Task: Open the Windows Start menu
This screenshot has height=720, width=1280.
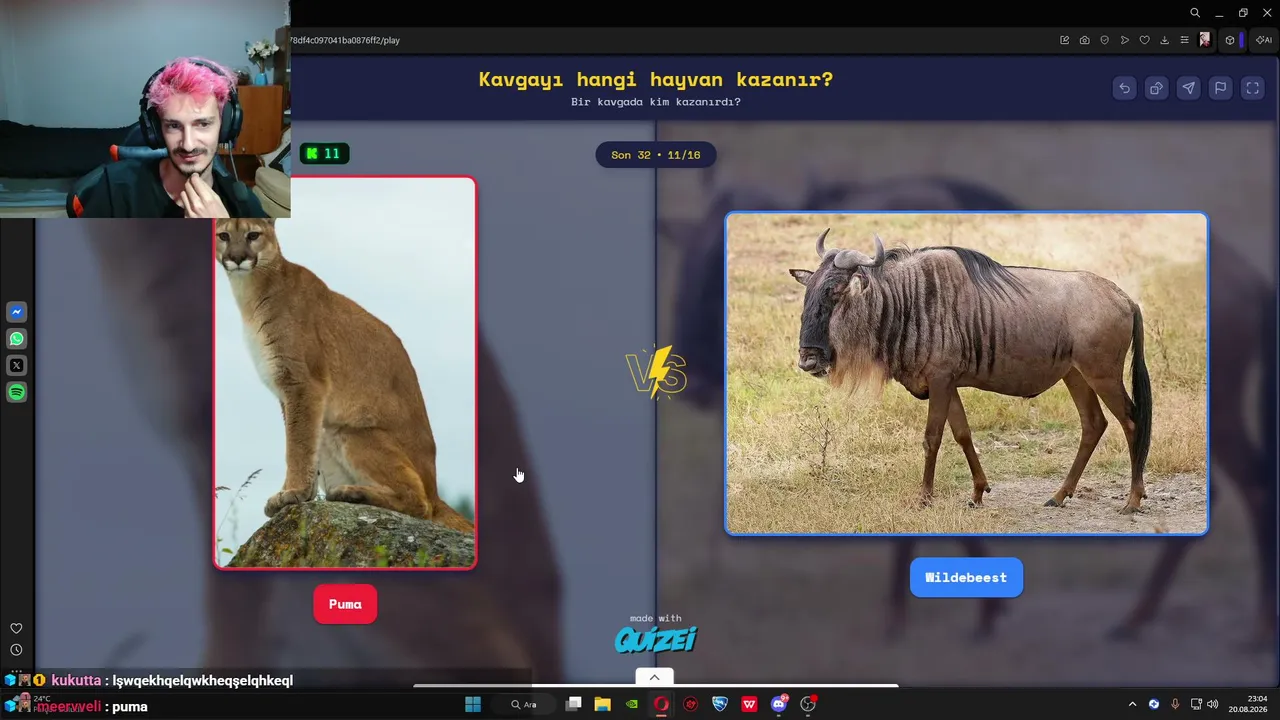Action: pyautogui.click(x=473, y=704)
